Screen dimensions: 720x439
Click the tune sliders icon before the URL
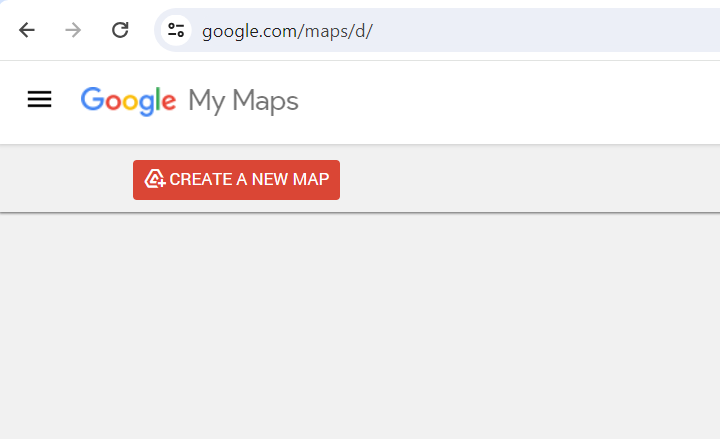(176, 30)
